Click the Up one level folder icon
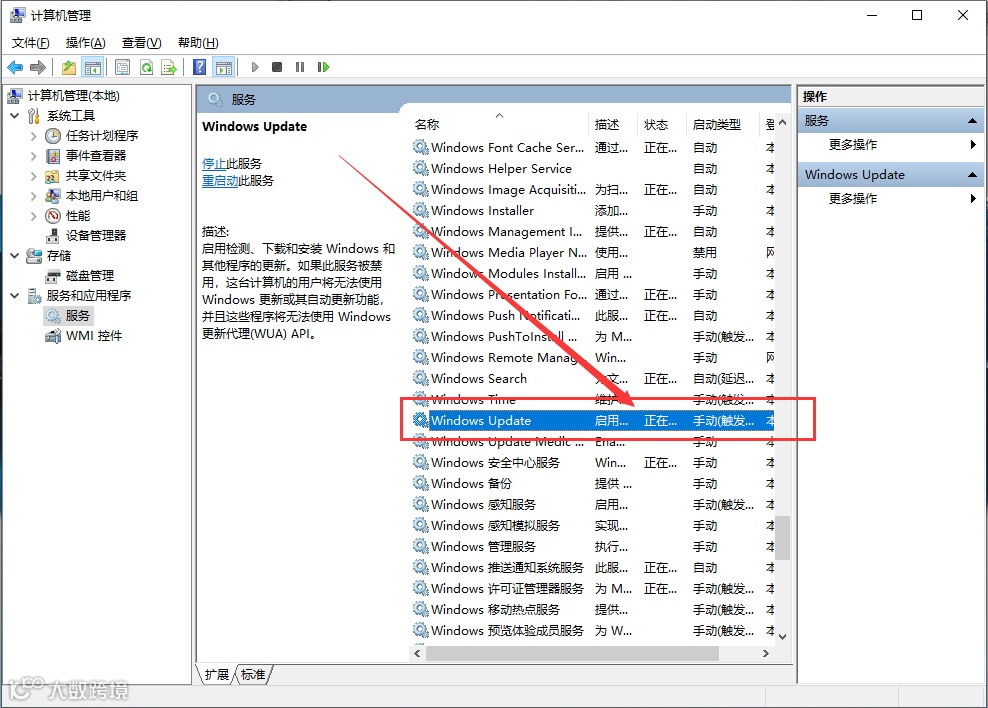988x708 pixels. (69, 67)
